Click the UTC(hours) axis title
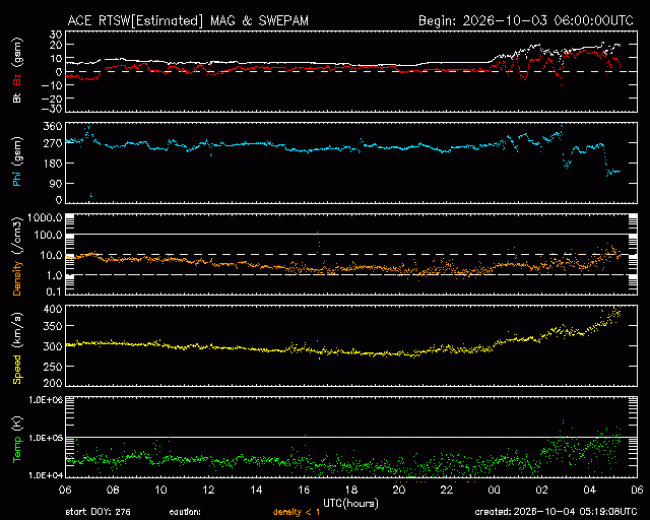650x520 pixels. pos(351,503)
